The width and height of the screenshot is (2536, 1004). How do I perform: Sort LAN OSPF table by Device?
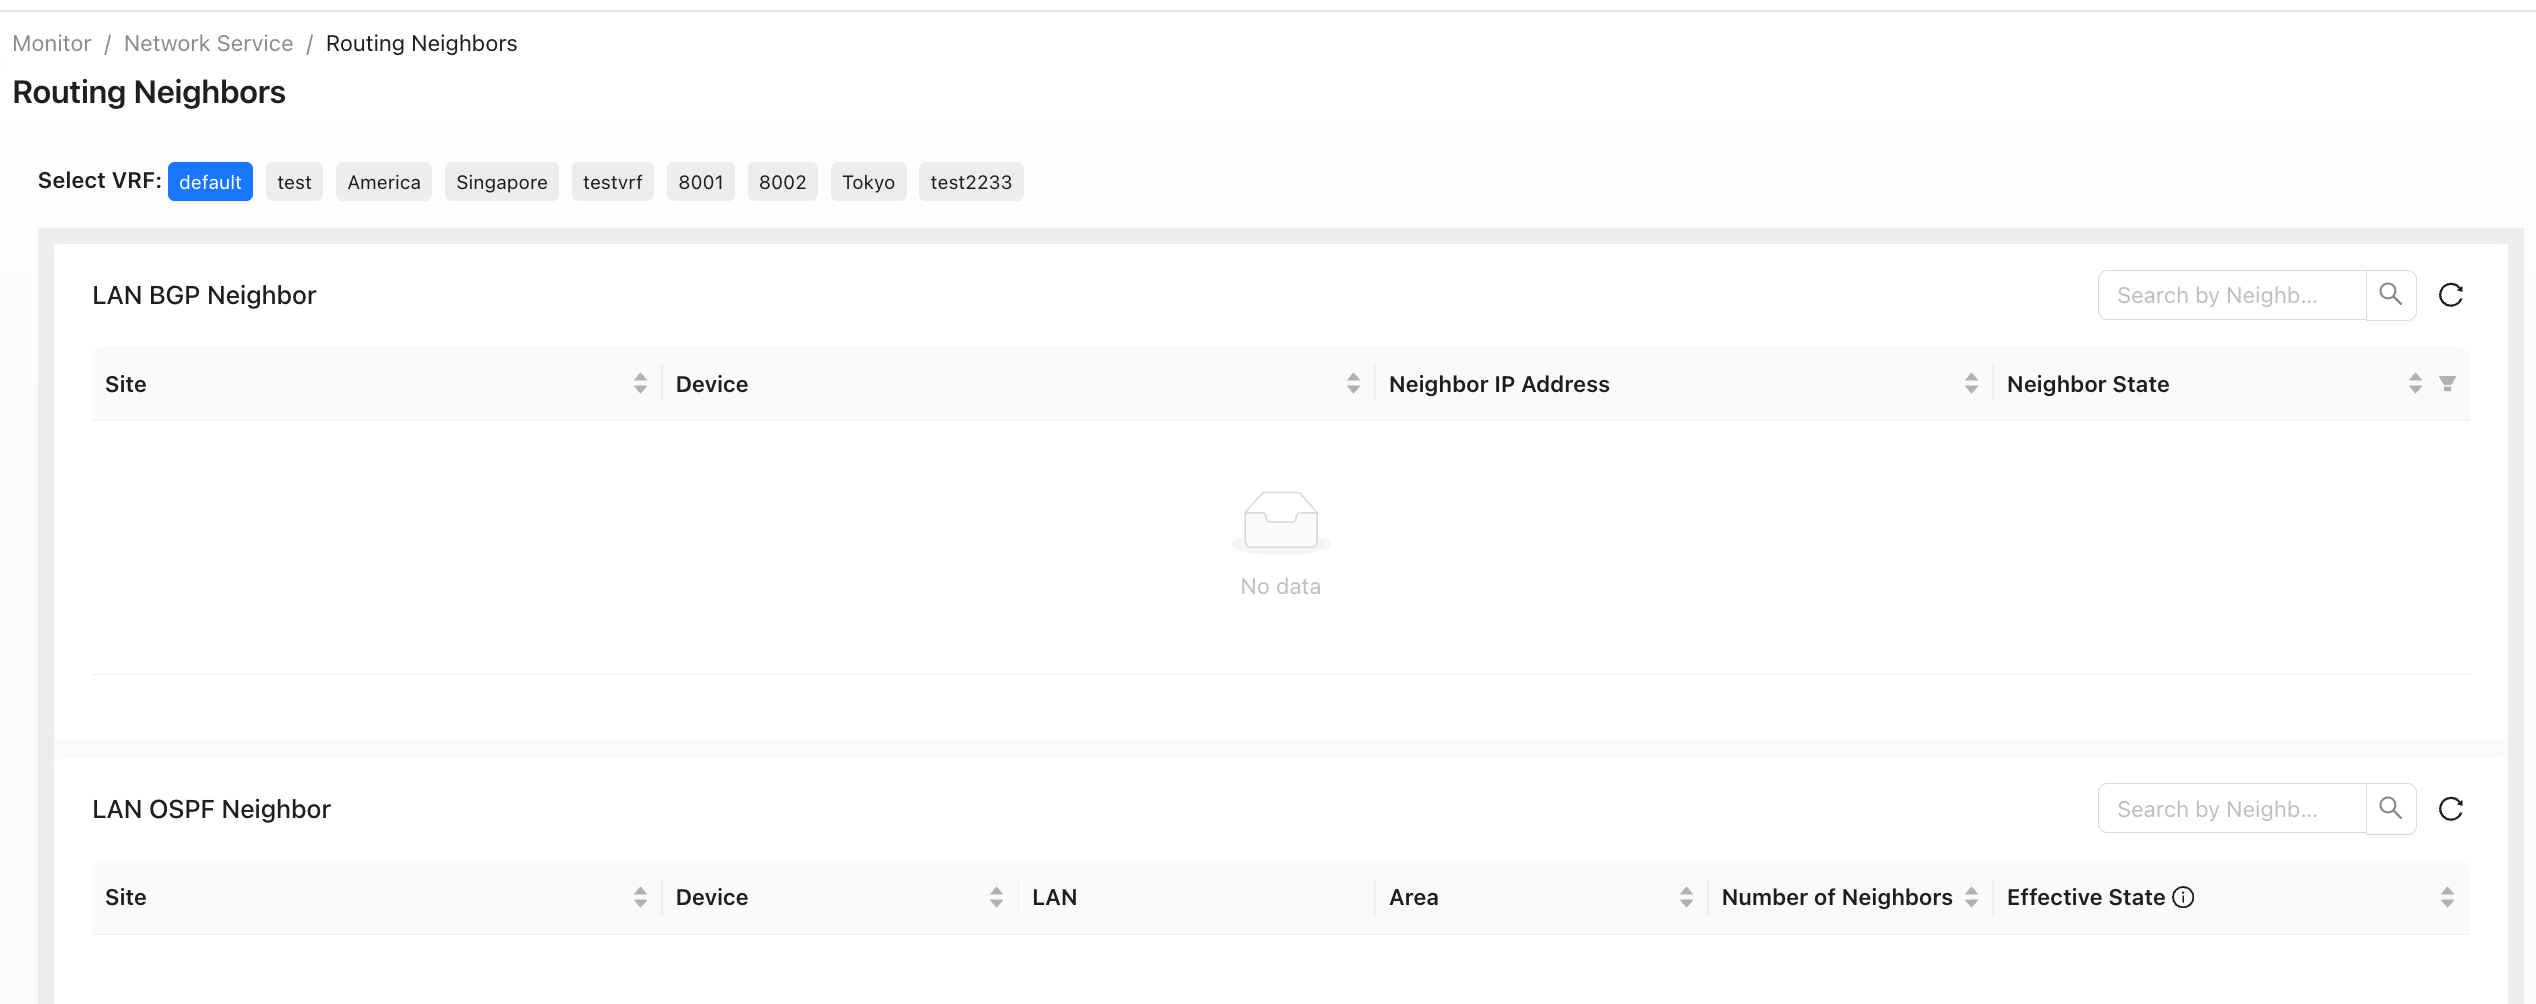(996, 897)
